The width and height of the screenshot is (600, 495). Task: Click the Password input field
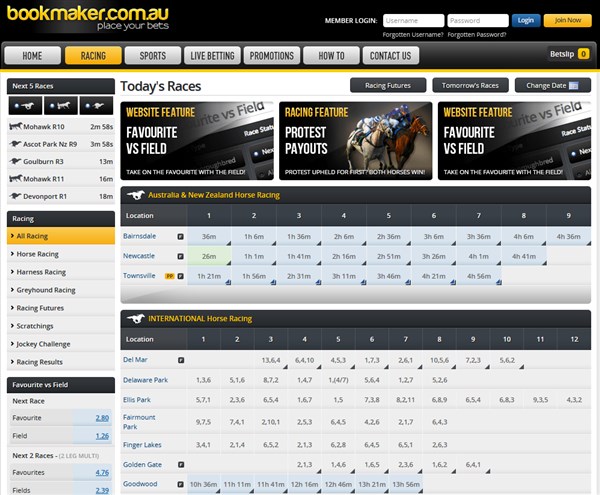click(478, 21)
